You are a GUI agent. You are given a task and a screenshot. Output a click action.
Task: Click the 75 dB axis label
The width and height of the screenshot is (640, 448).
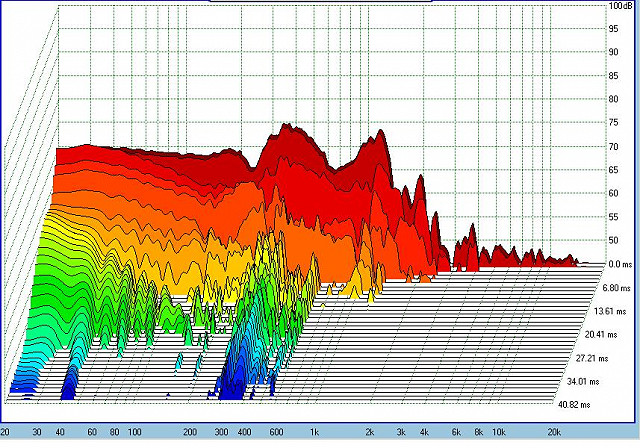coord(613,122)
